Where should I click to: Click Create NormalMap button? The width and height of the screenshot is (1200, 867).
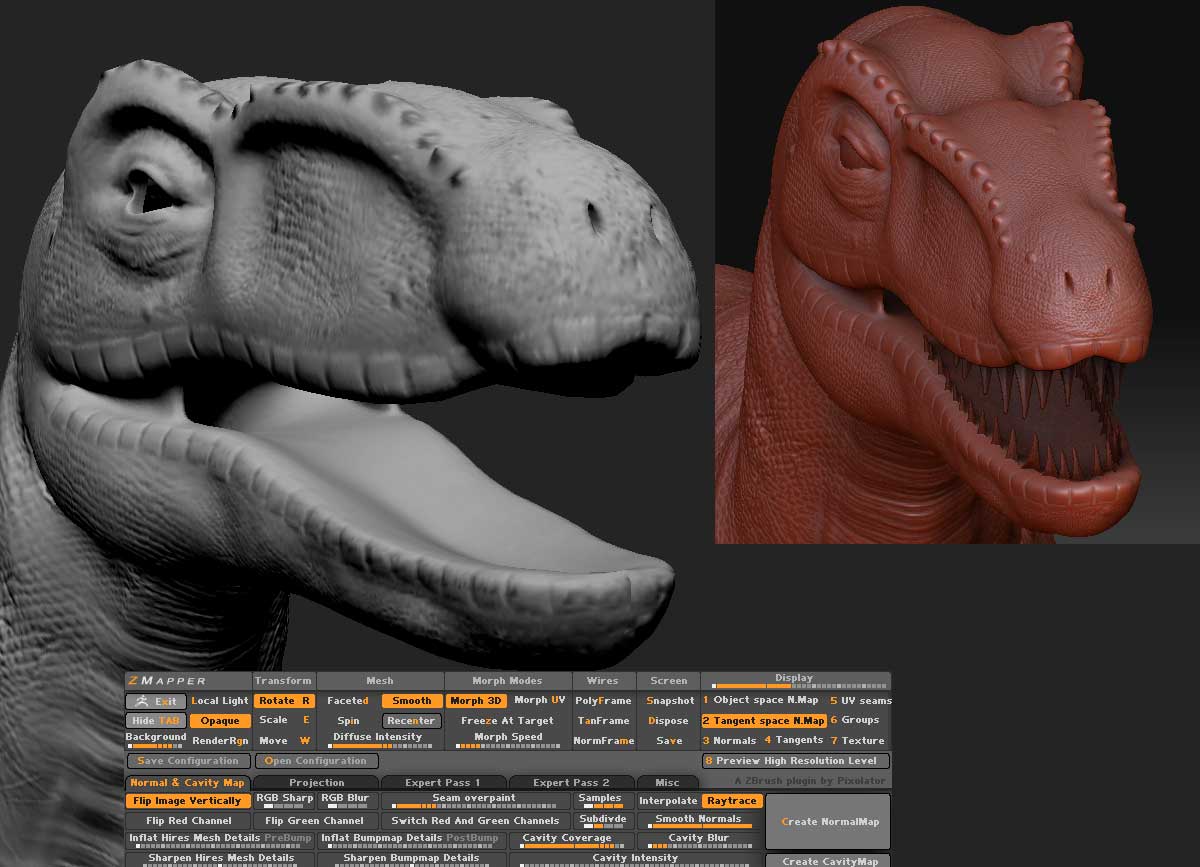828,821
